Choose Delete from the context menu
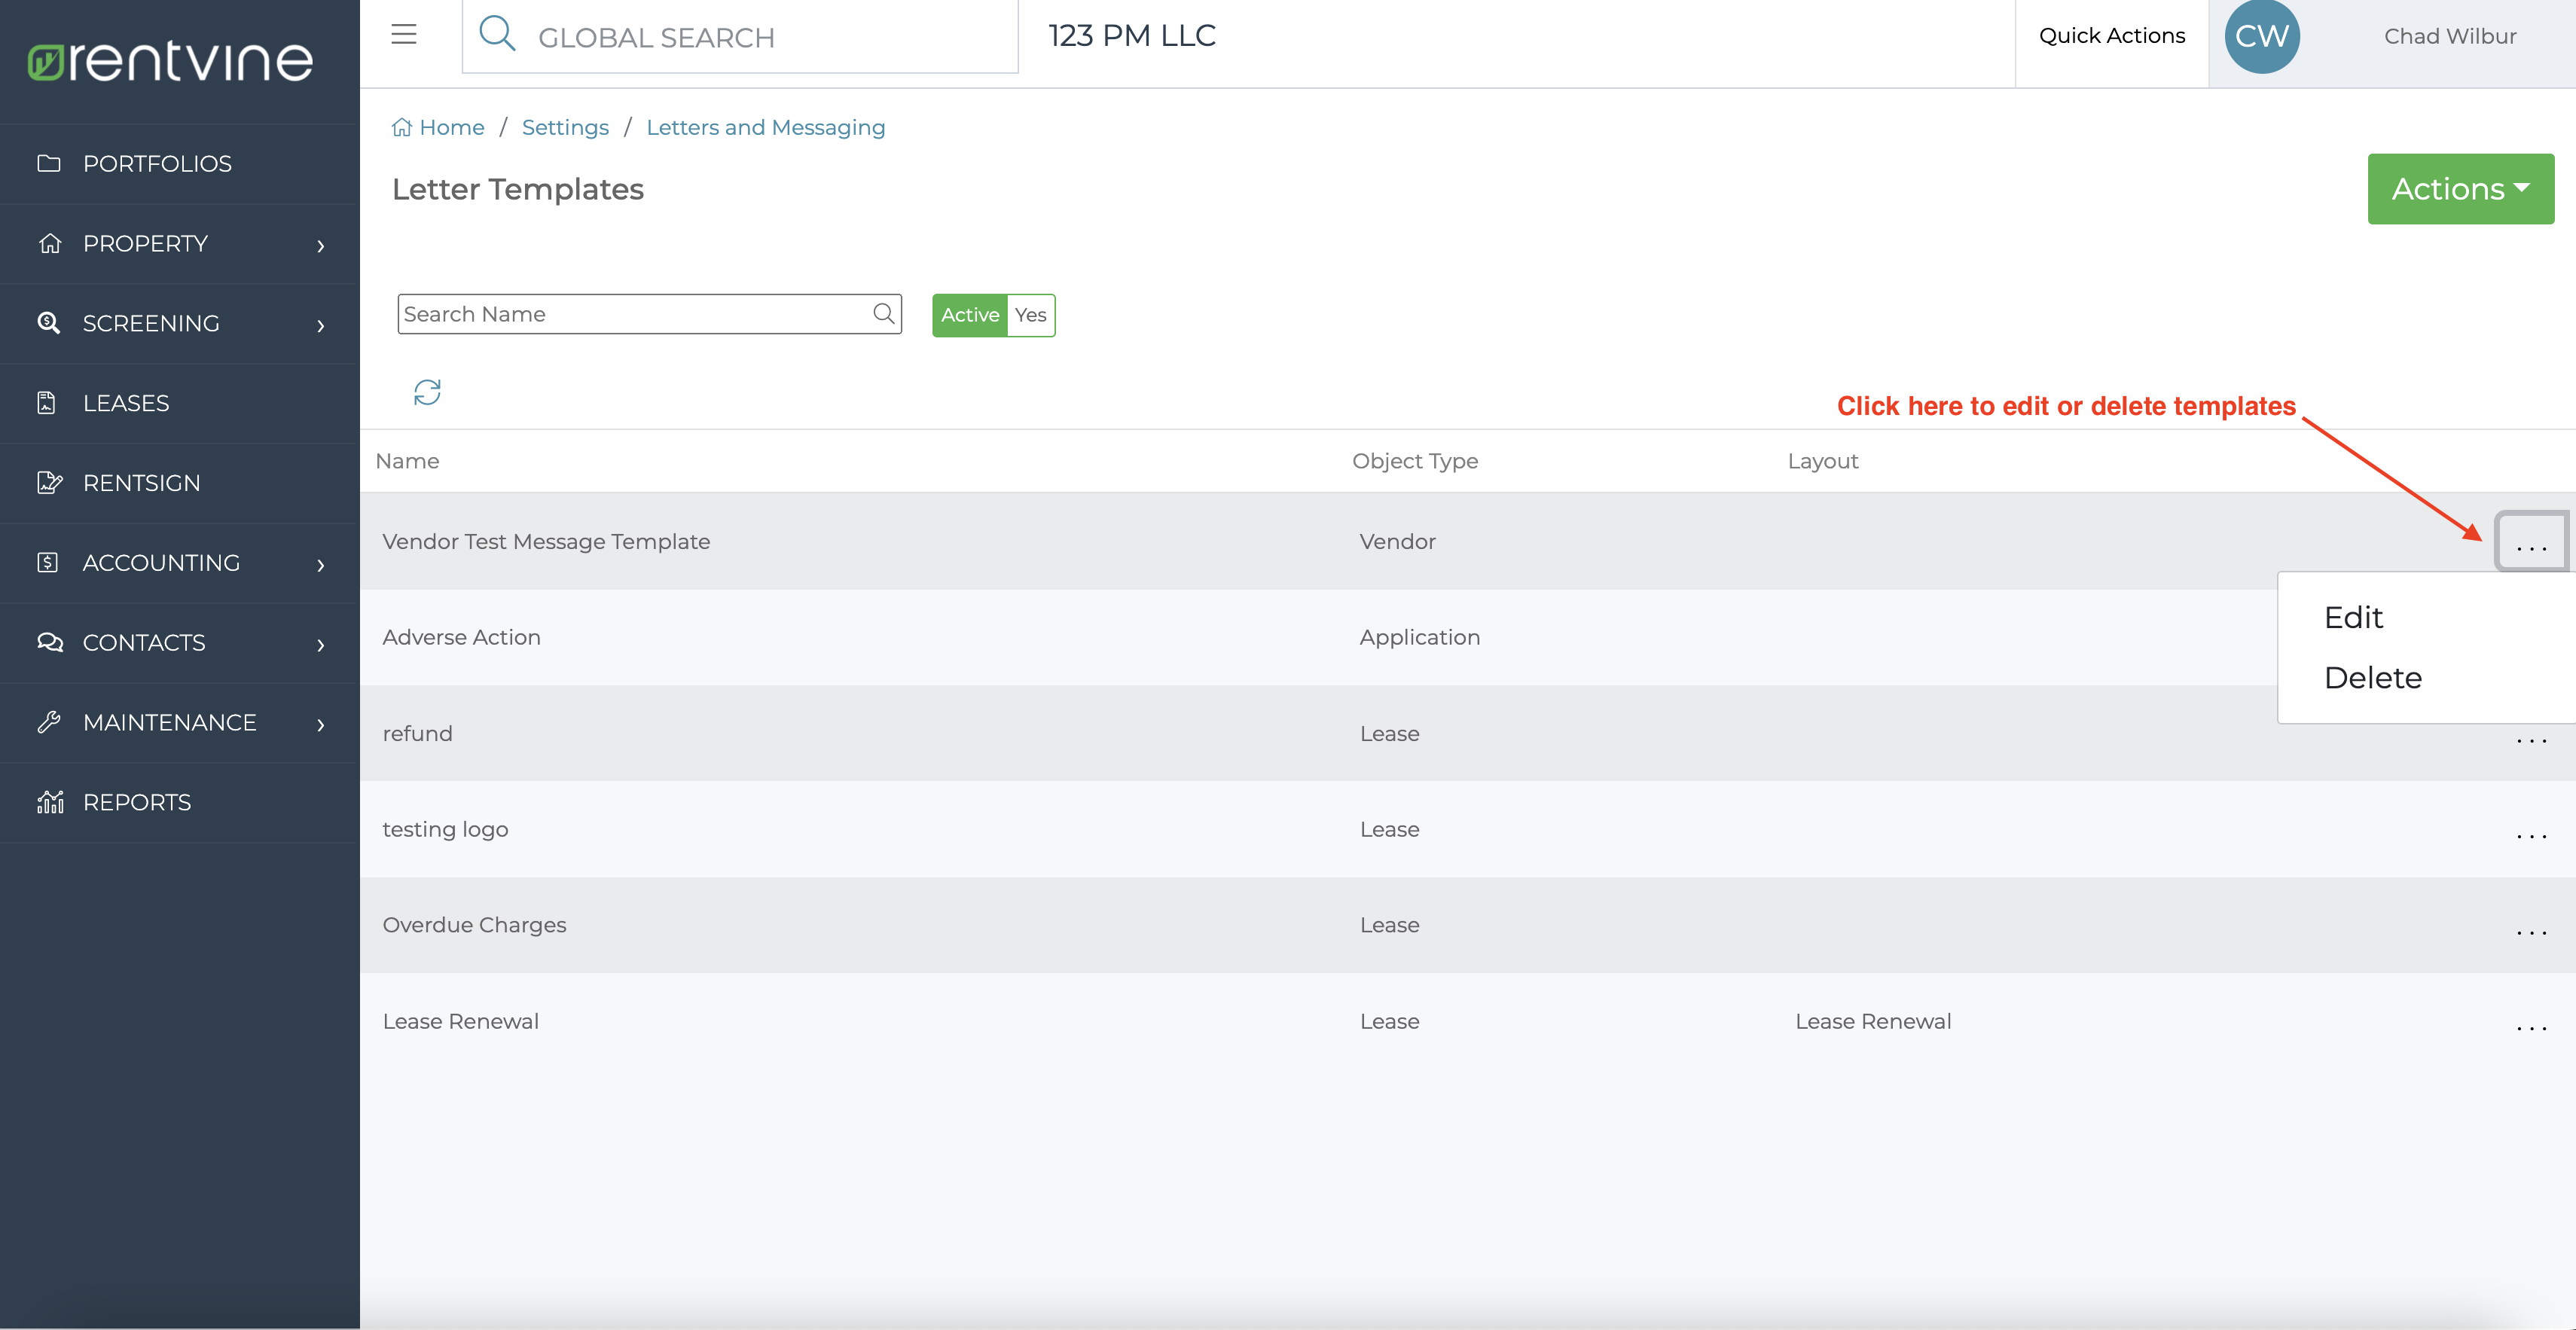This screenshot has height=1330, width=2576. (2372, 677)
